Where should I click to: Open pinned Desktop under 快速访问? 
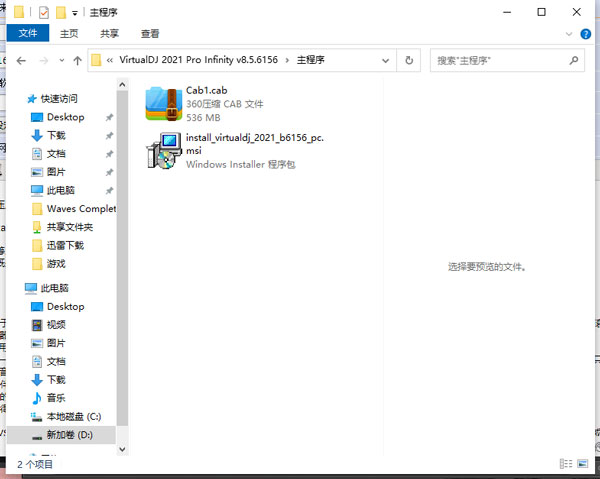click(65, 117)
